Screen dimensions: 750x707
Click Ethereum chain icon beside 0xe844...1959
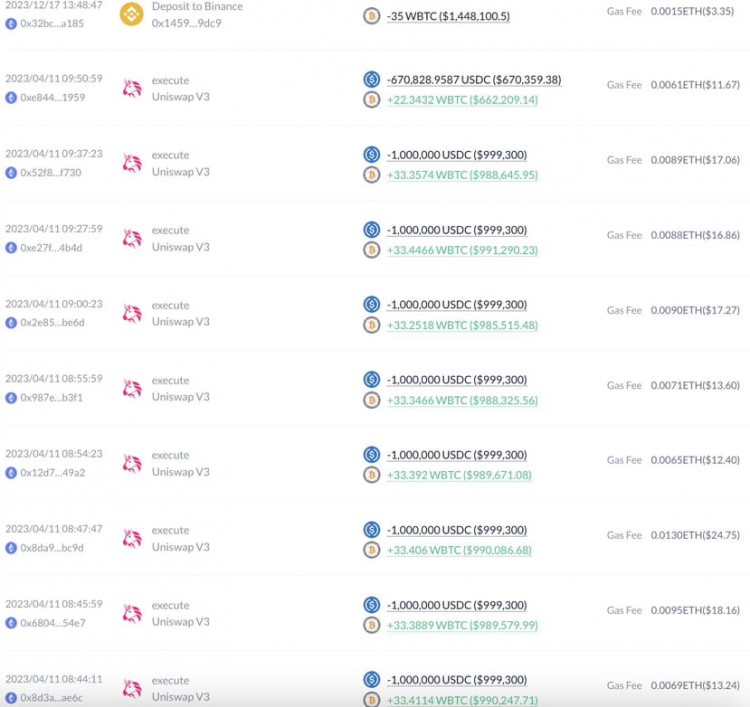11,98
